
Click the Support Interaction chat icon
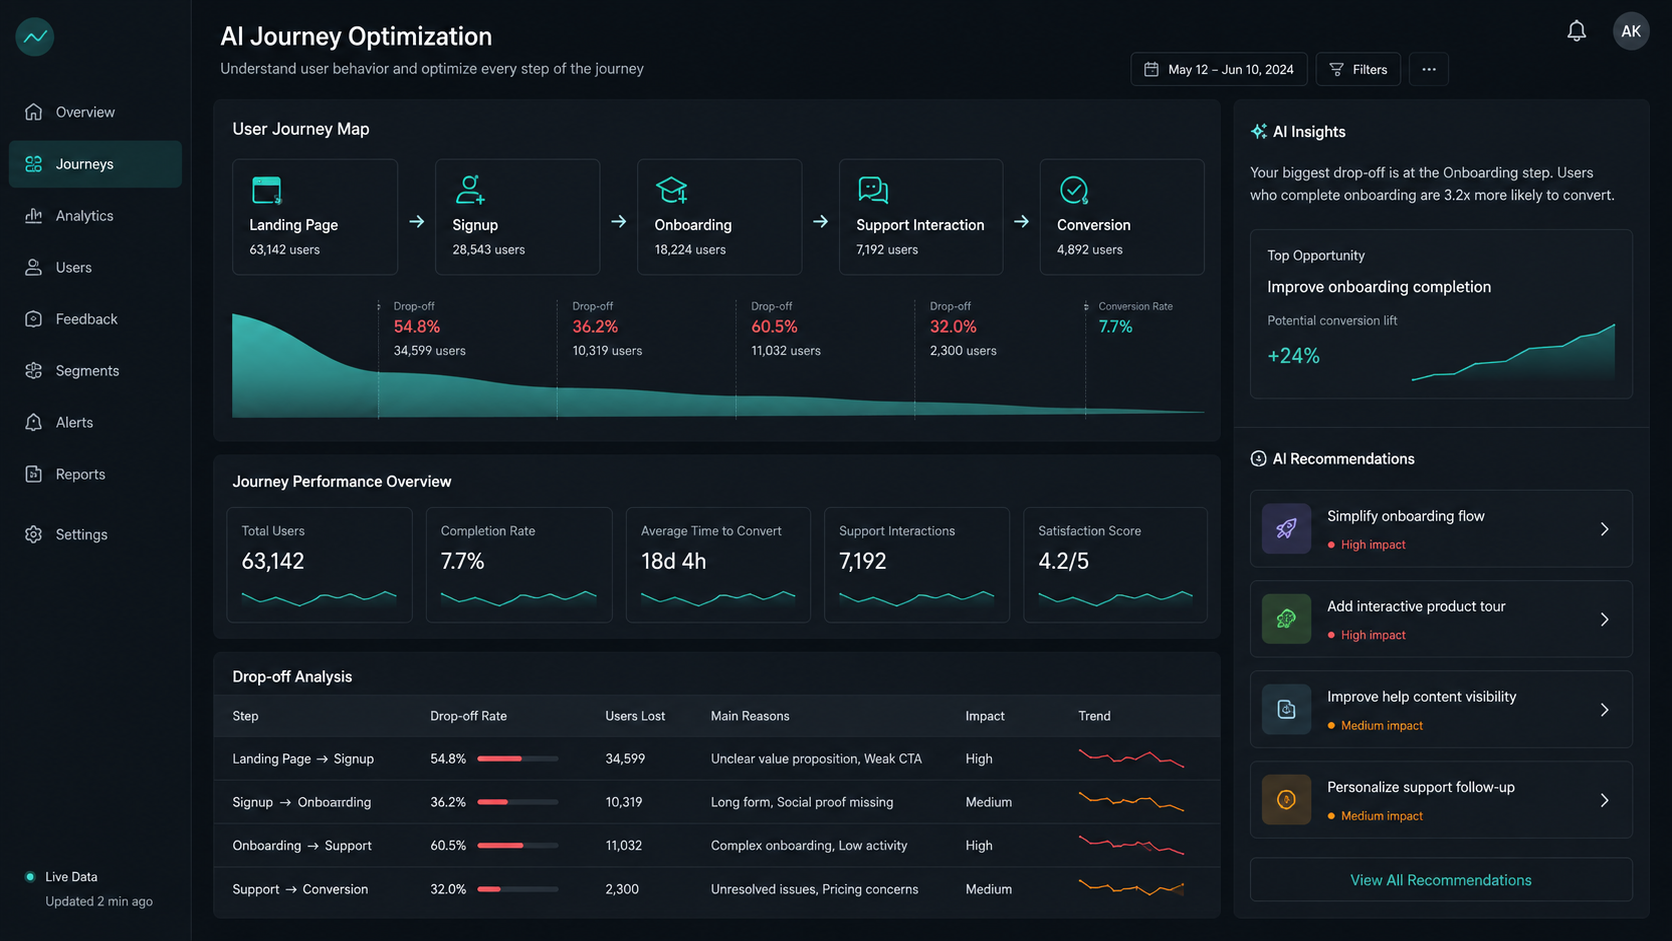[873, 190]
